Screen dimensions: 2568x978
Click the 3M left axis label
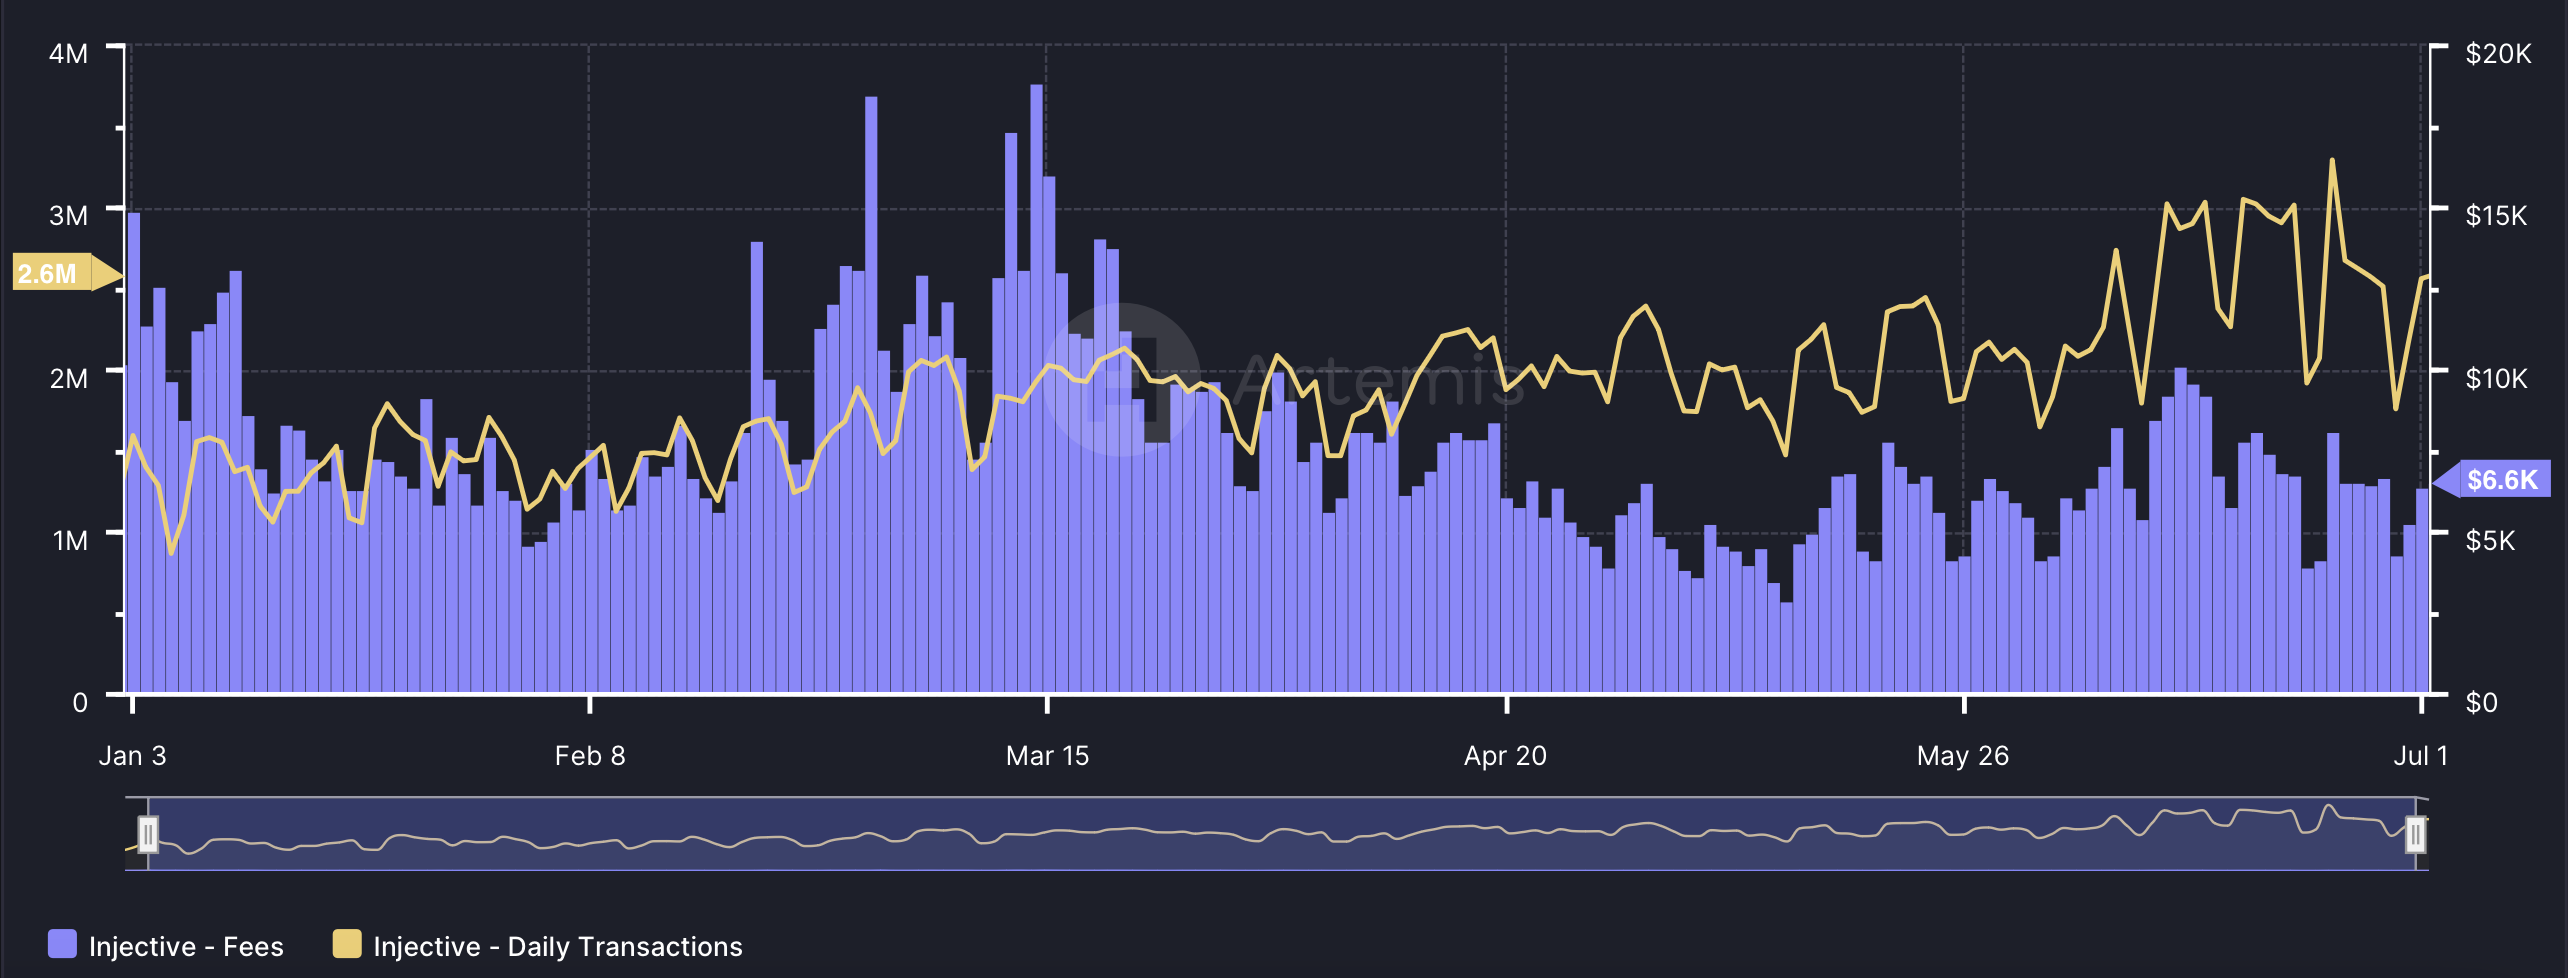click(68, 215)
